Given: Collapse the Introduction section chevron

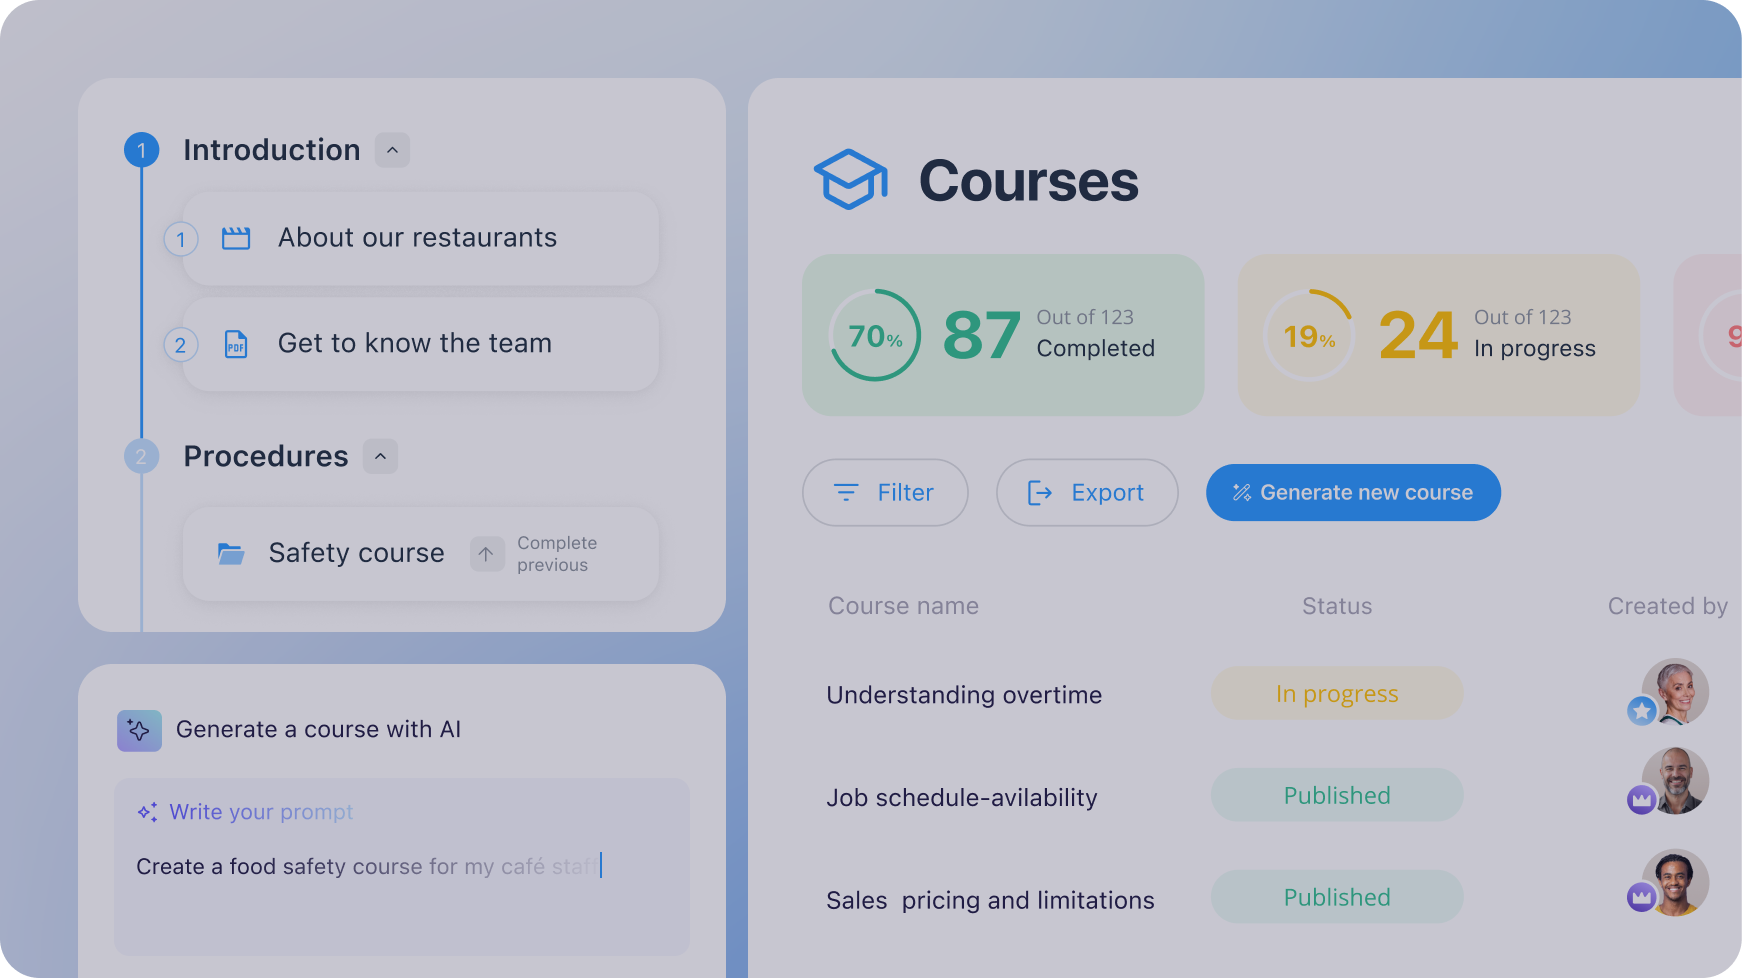Looking at the screenshot, I should [x=392, y=150].
